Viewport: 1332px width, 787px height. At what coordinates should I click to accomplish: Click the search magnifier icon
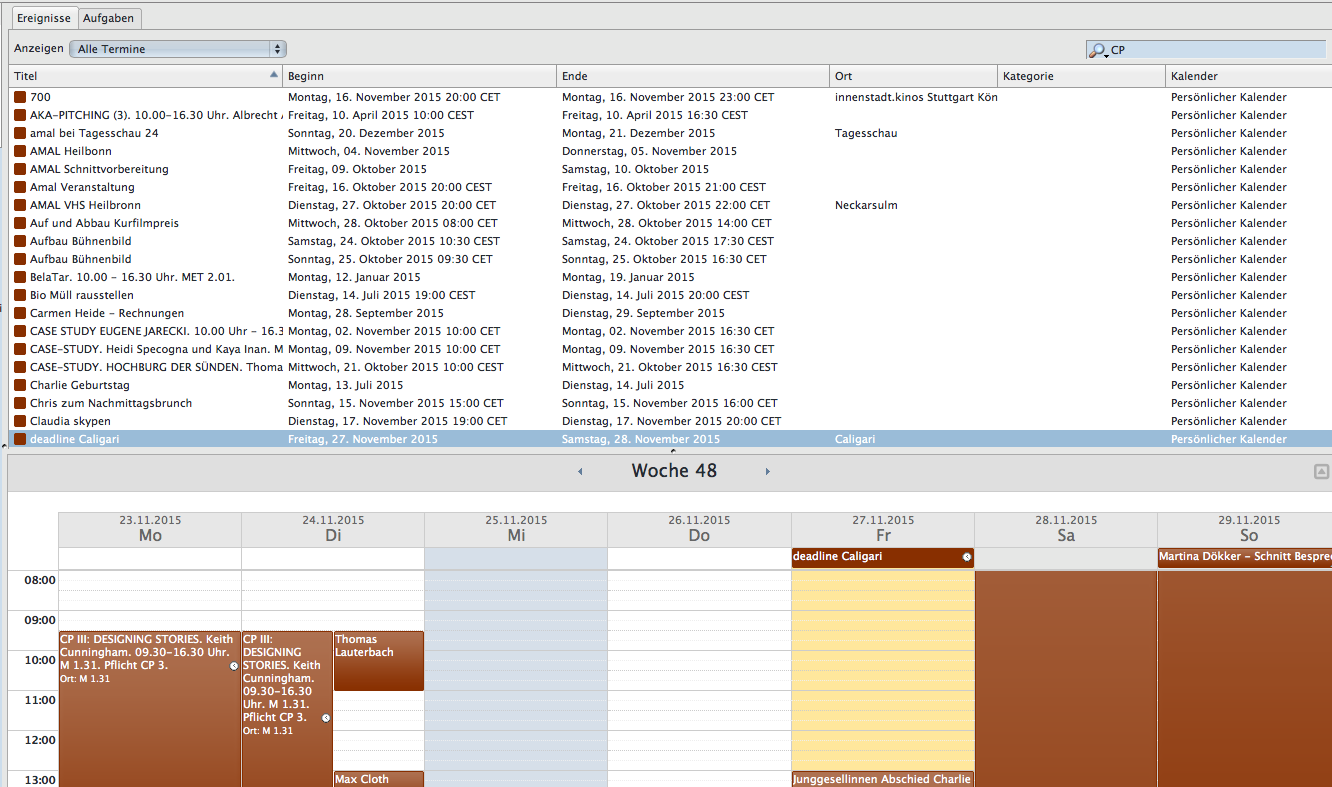point(1098,50)
